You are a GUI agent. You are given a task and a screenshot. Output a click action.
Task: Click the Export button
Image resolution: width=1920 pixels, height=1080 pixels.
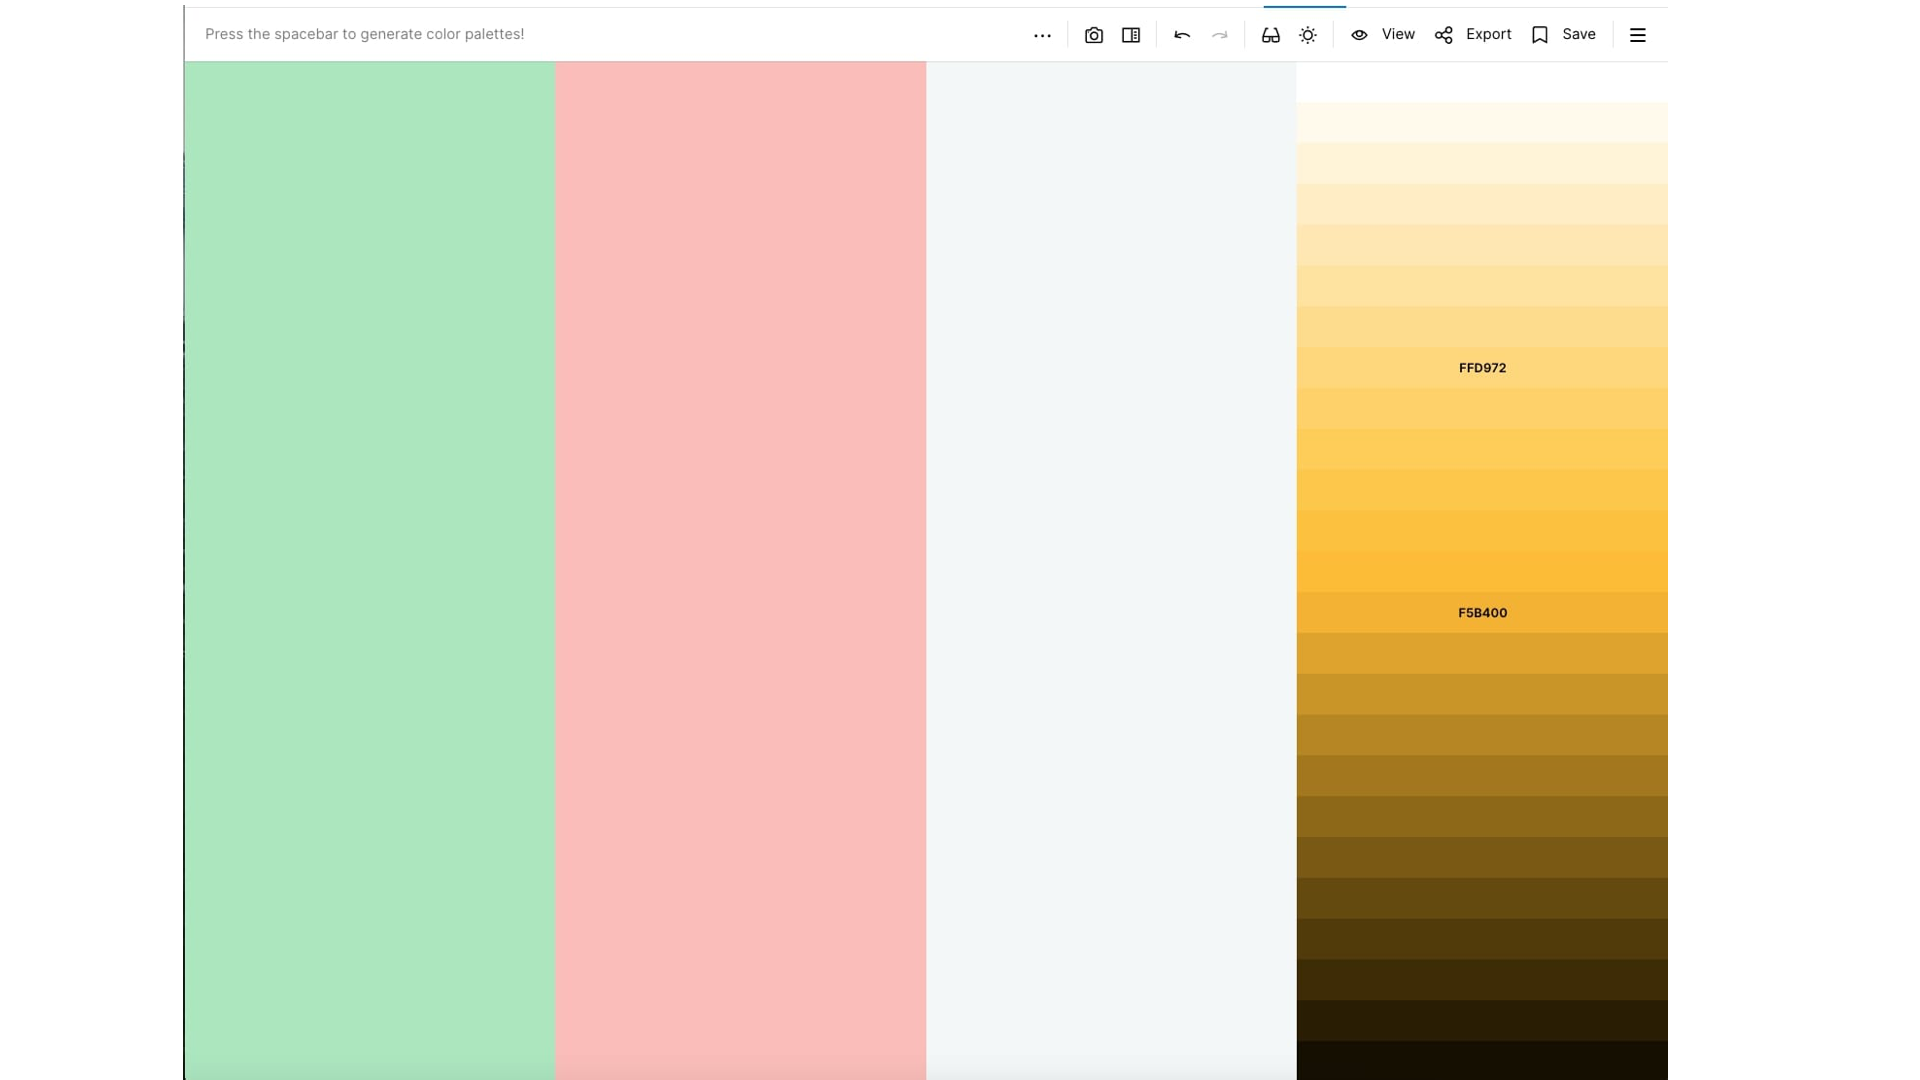[x=1489, y=34]
